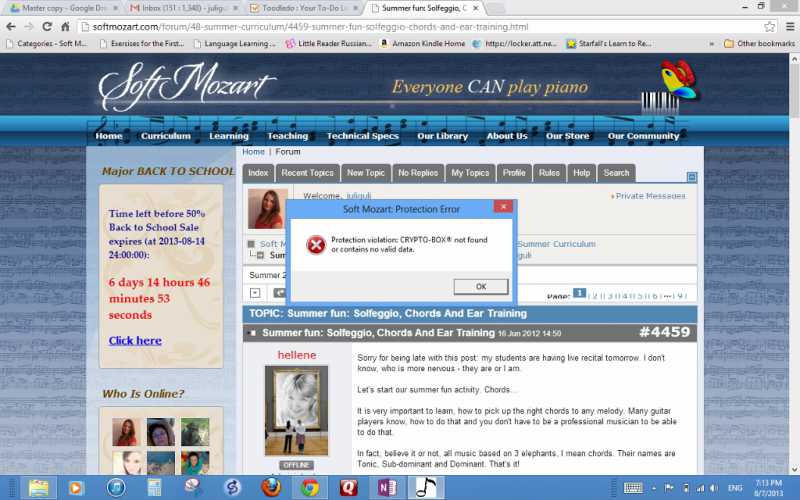Switch to the Toodledo To-Do tab
Viewport: 800px width, 500px height.
click(304, 8)
